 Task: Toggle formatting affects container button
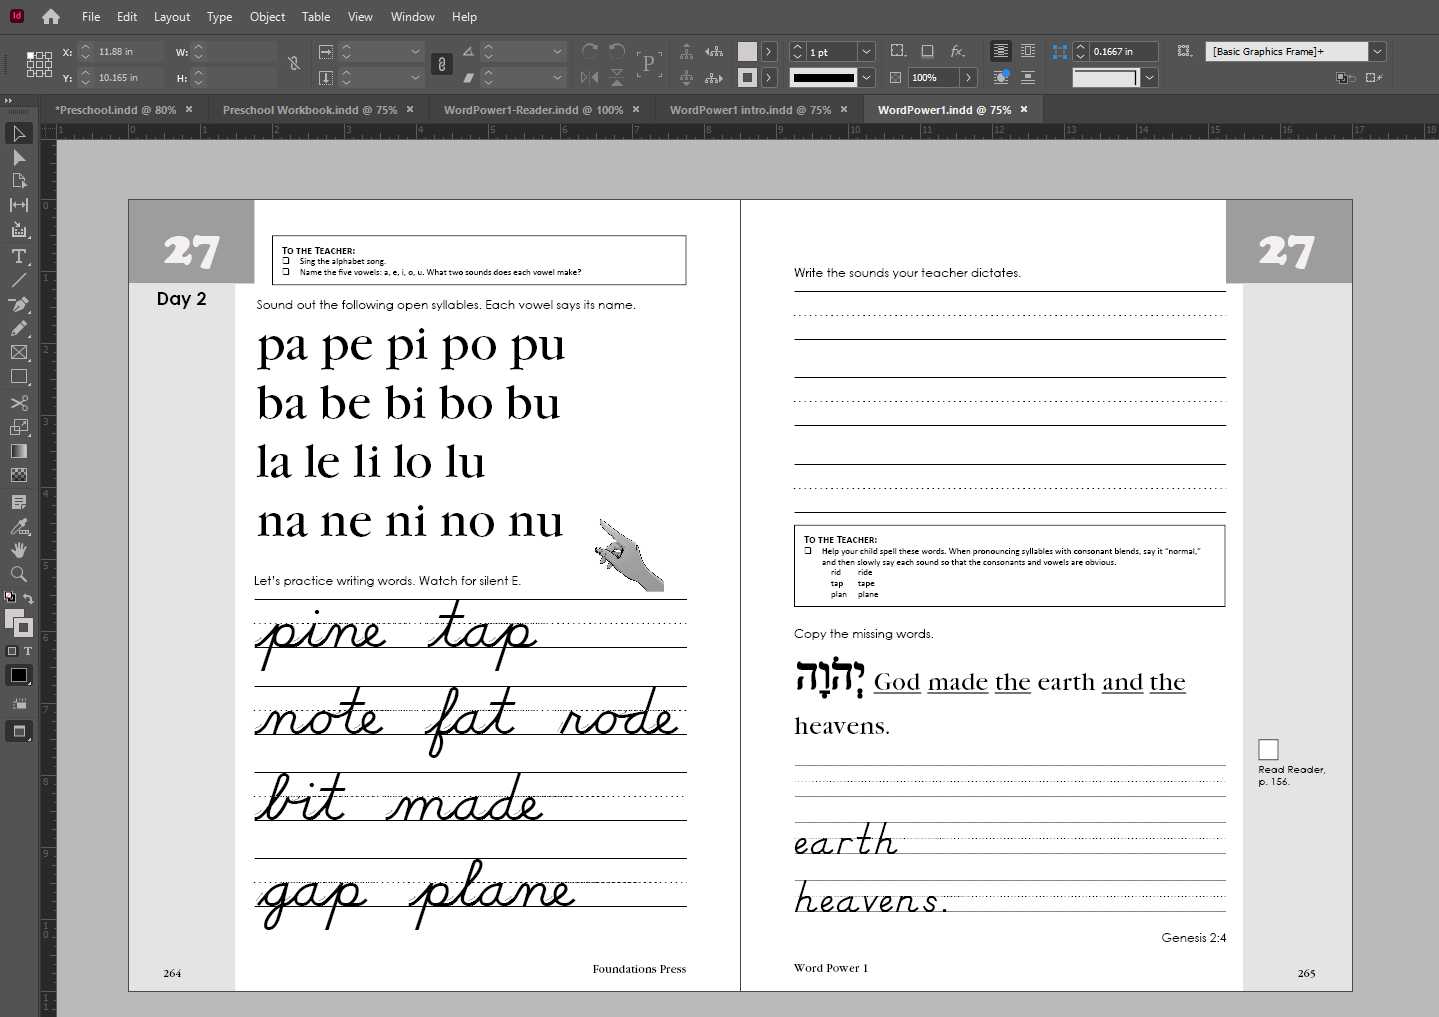point(12,651)
